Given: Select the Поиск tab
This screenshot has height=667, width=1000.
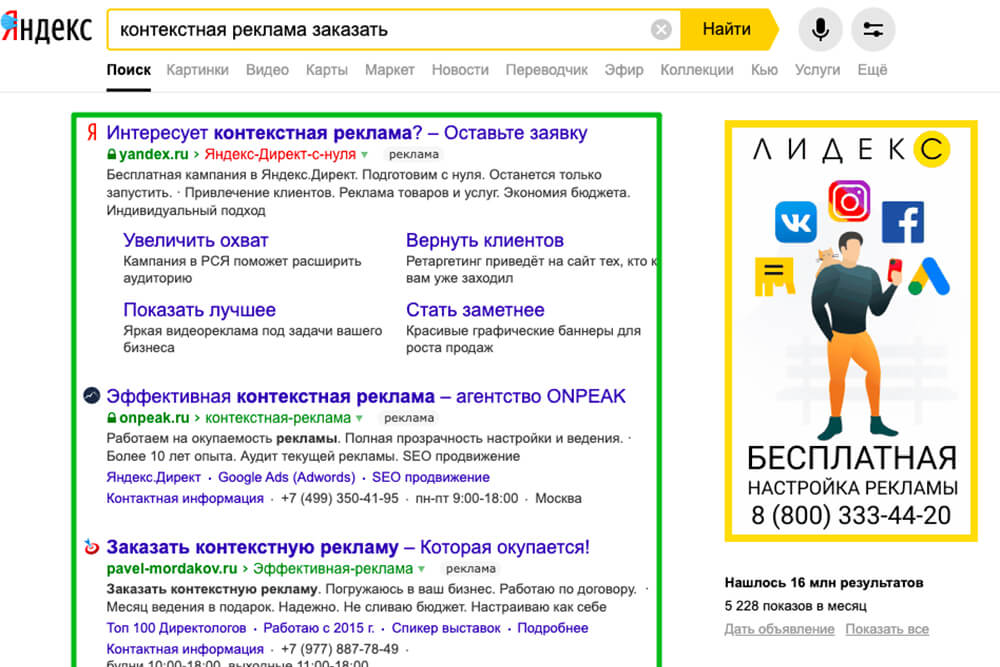Looking at the screenshot, I should coord(129,70).
